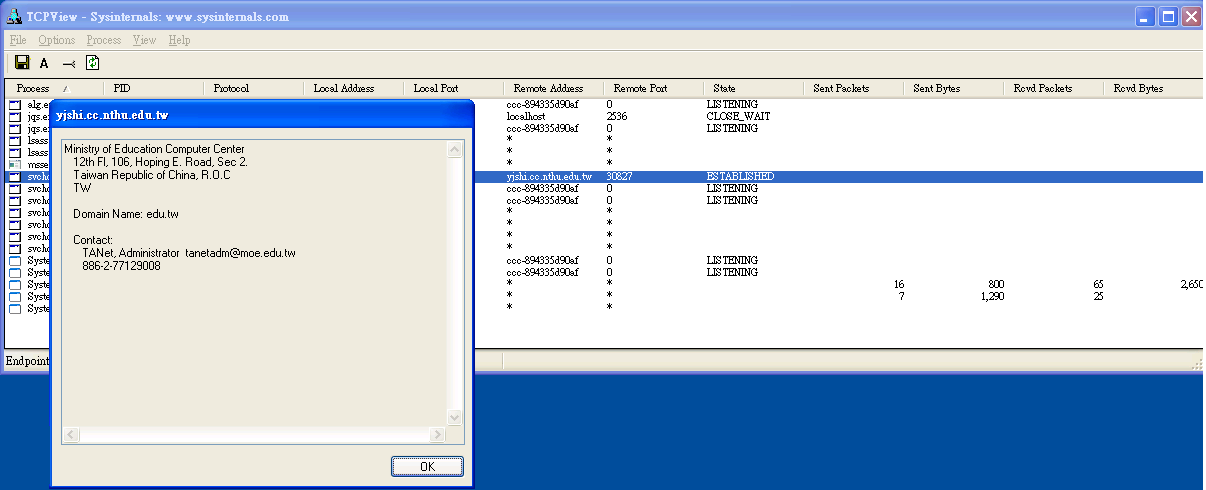Open the View menu
1206x490 pixels.
tap(145, 40)
